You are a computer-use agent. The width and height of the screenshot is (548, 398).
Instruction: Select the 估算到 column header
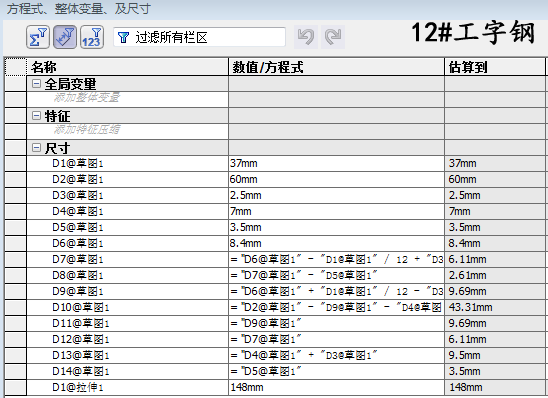point(495,66)
